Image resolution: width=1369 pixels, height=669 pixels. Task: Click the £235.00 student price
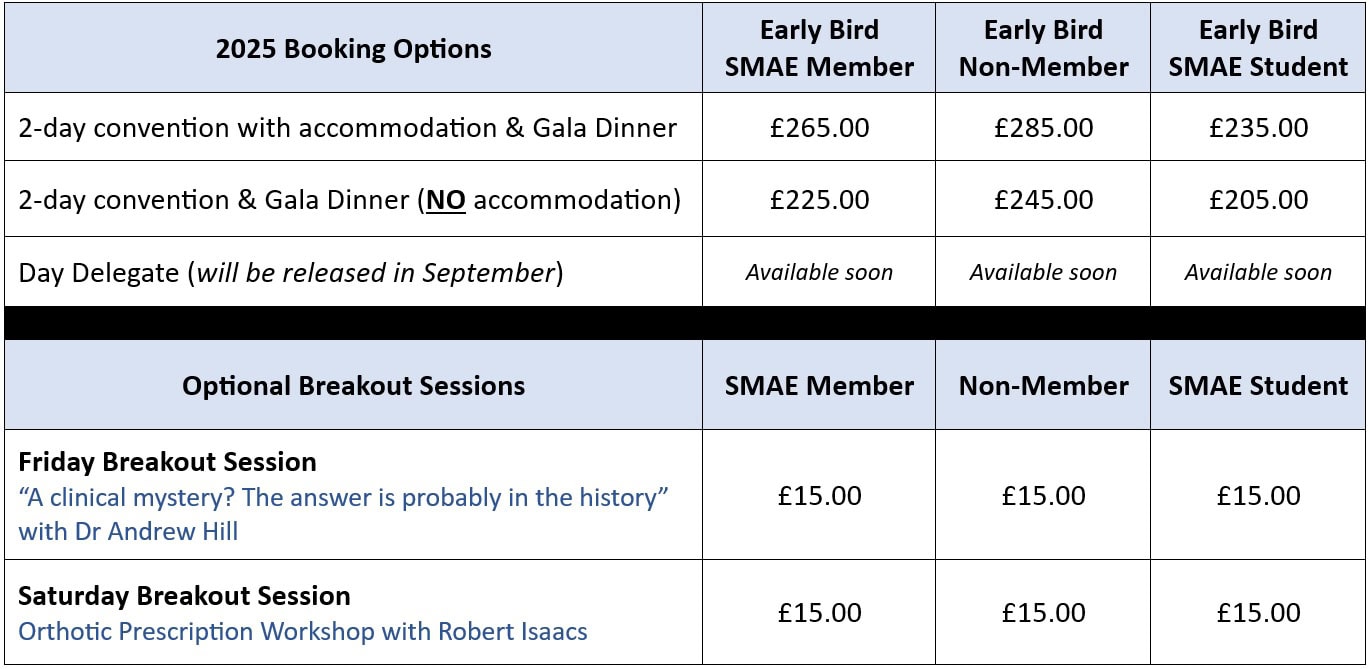[x=1258, y=128]
